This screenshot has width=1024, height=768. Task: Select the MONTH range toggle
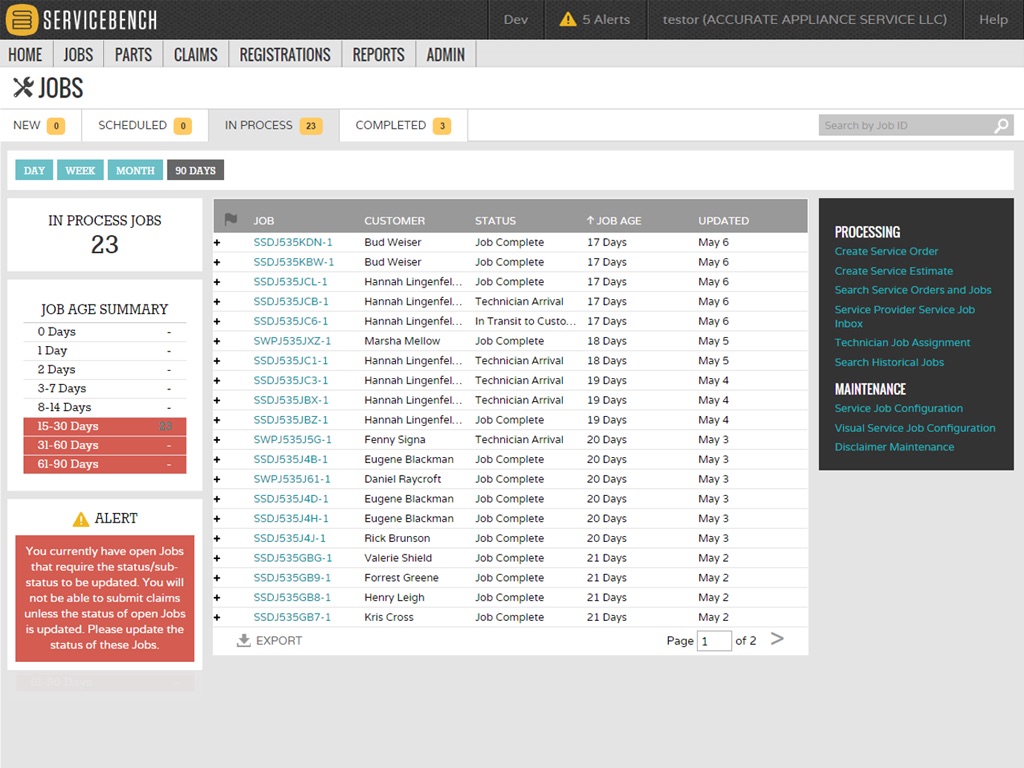point(135,170)
